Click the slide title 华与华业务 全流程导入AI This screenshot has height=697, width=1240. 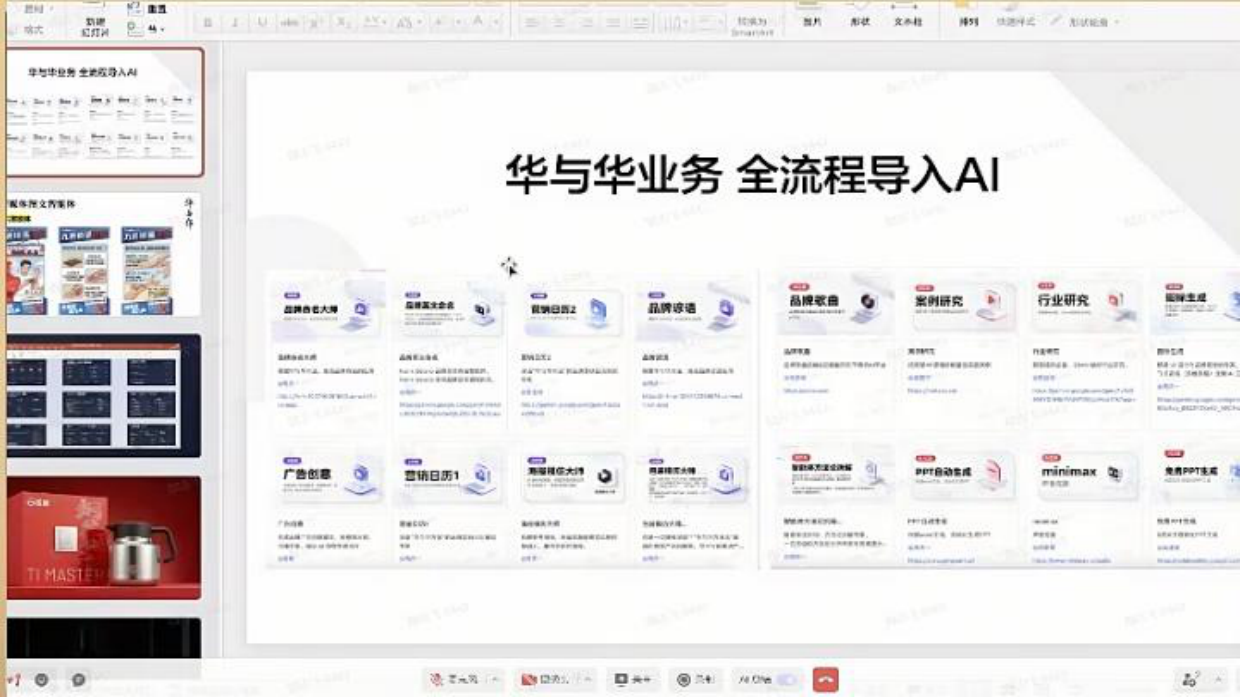tap(752, 175)
